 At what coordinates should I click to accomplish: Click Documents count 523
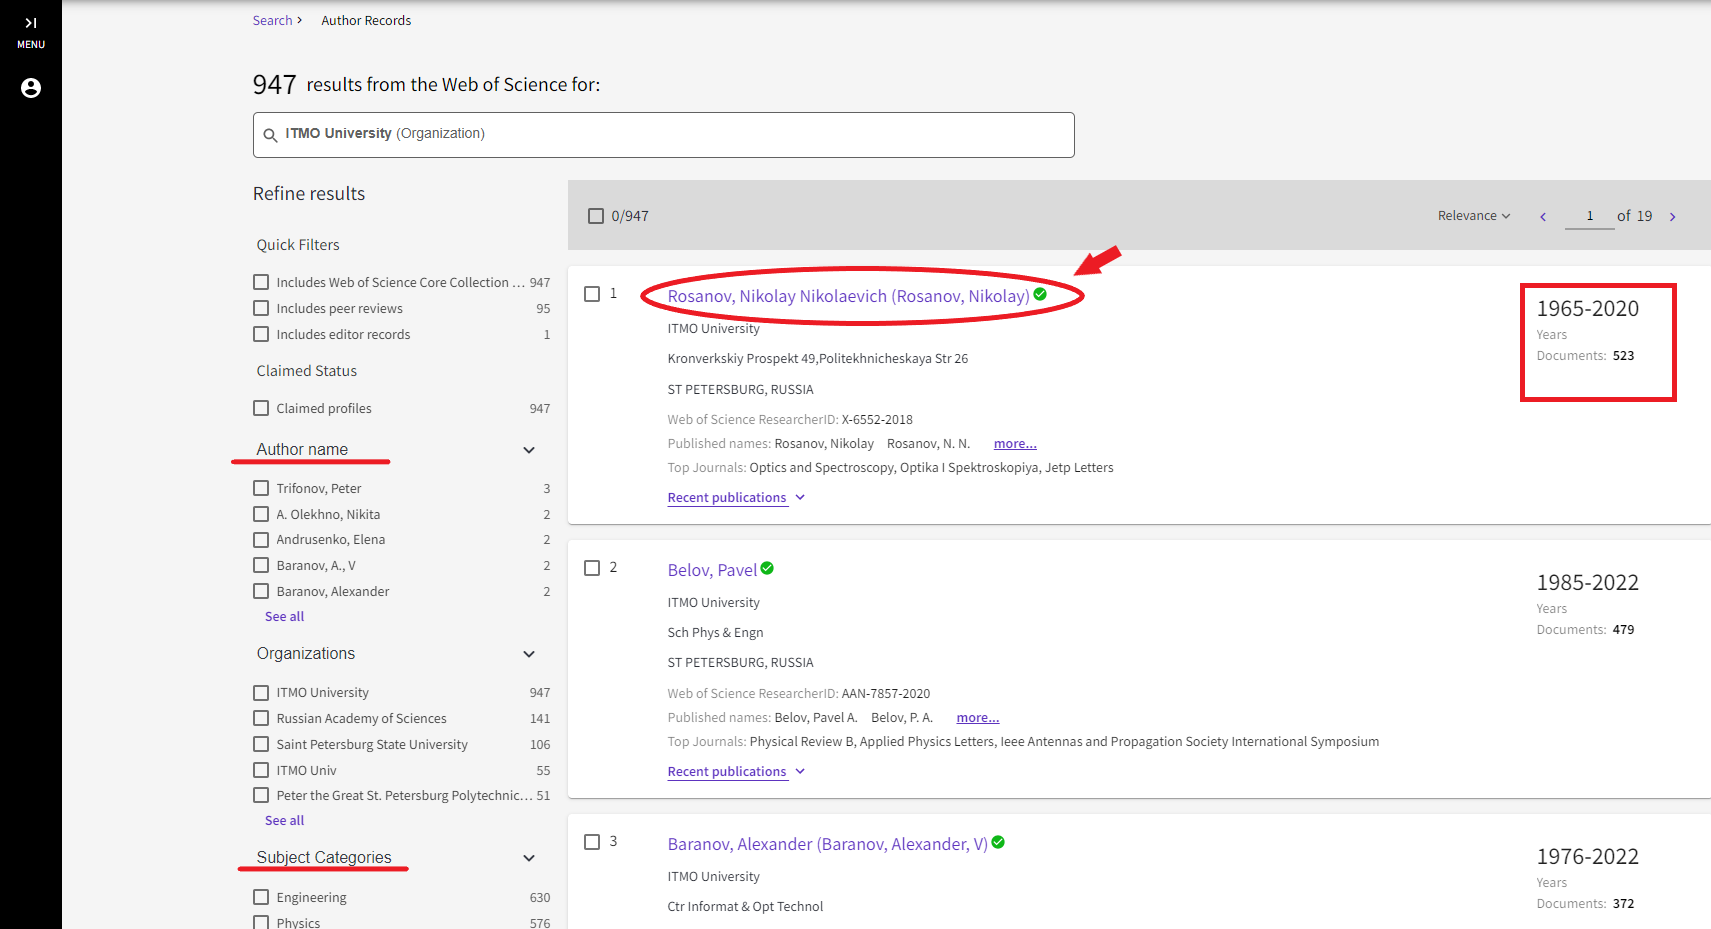[x=1623, y=356]
